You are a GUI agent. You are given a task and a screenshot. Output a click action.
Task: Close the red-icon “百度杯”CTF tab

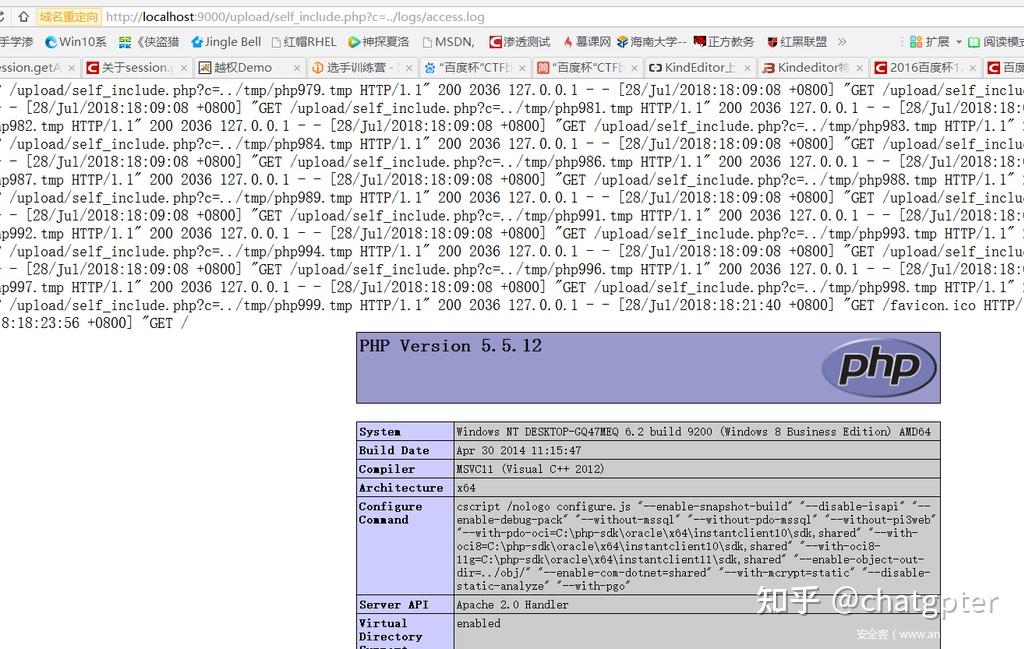click(634, 68)
